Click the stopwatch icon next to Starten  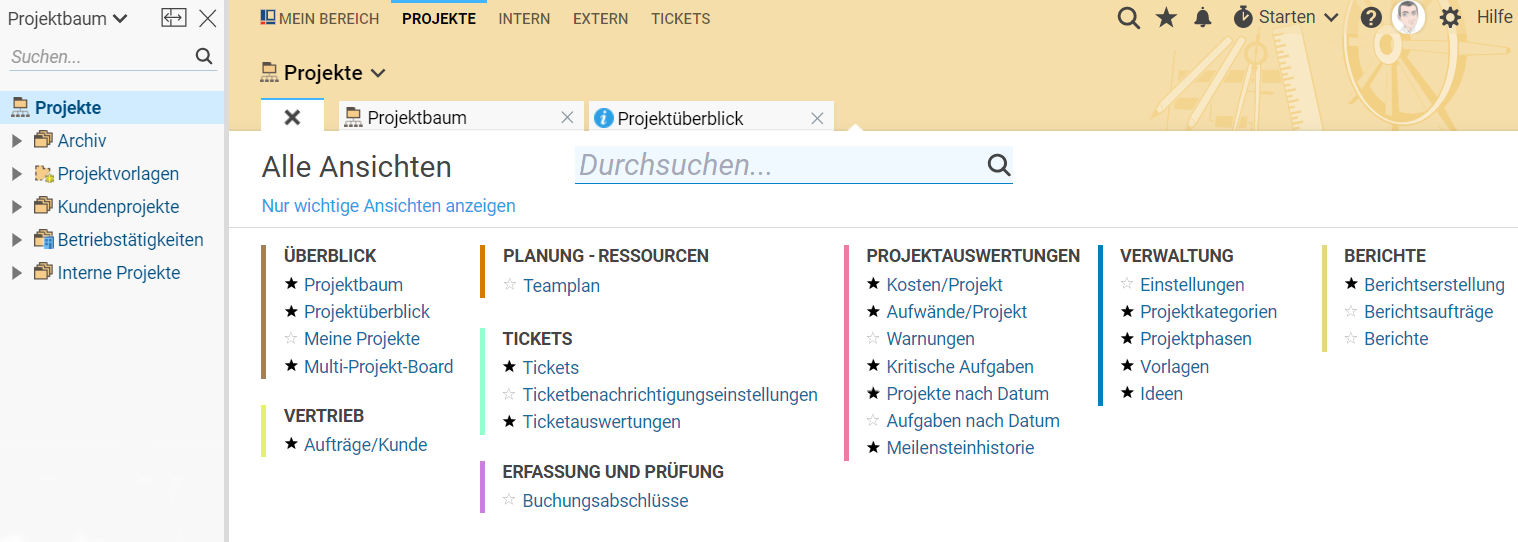1243,18
